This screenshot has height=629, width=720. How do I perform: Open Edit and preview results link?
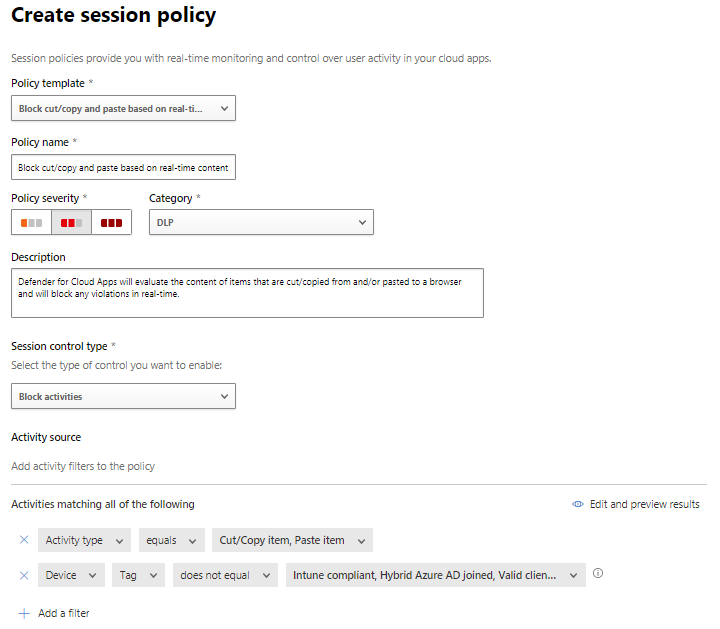(x=644, y=505)
